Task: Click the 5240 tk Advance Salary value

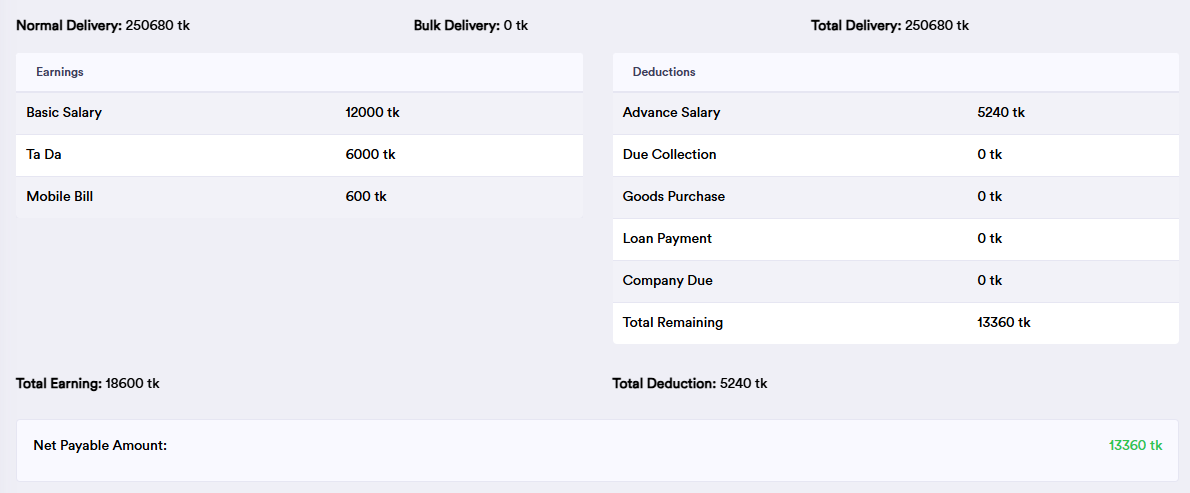Action: point(1001,113)
